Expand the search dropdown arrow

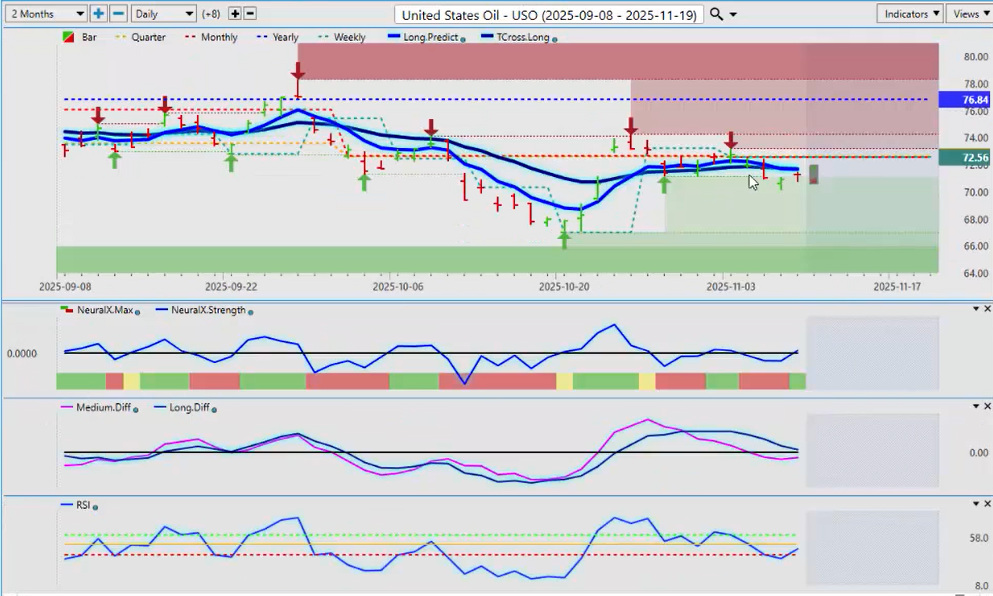click(x=734, y=15)
